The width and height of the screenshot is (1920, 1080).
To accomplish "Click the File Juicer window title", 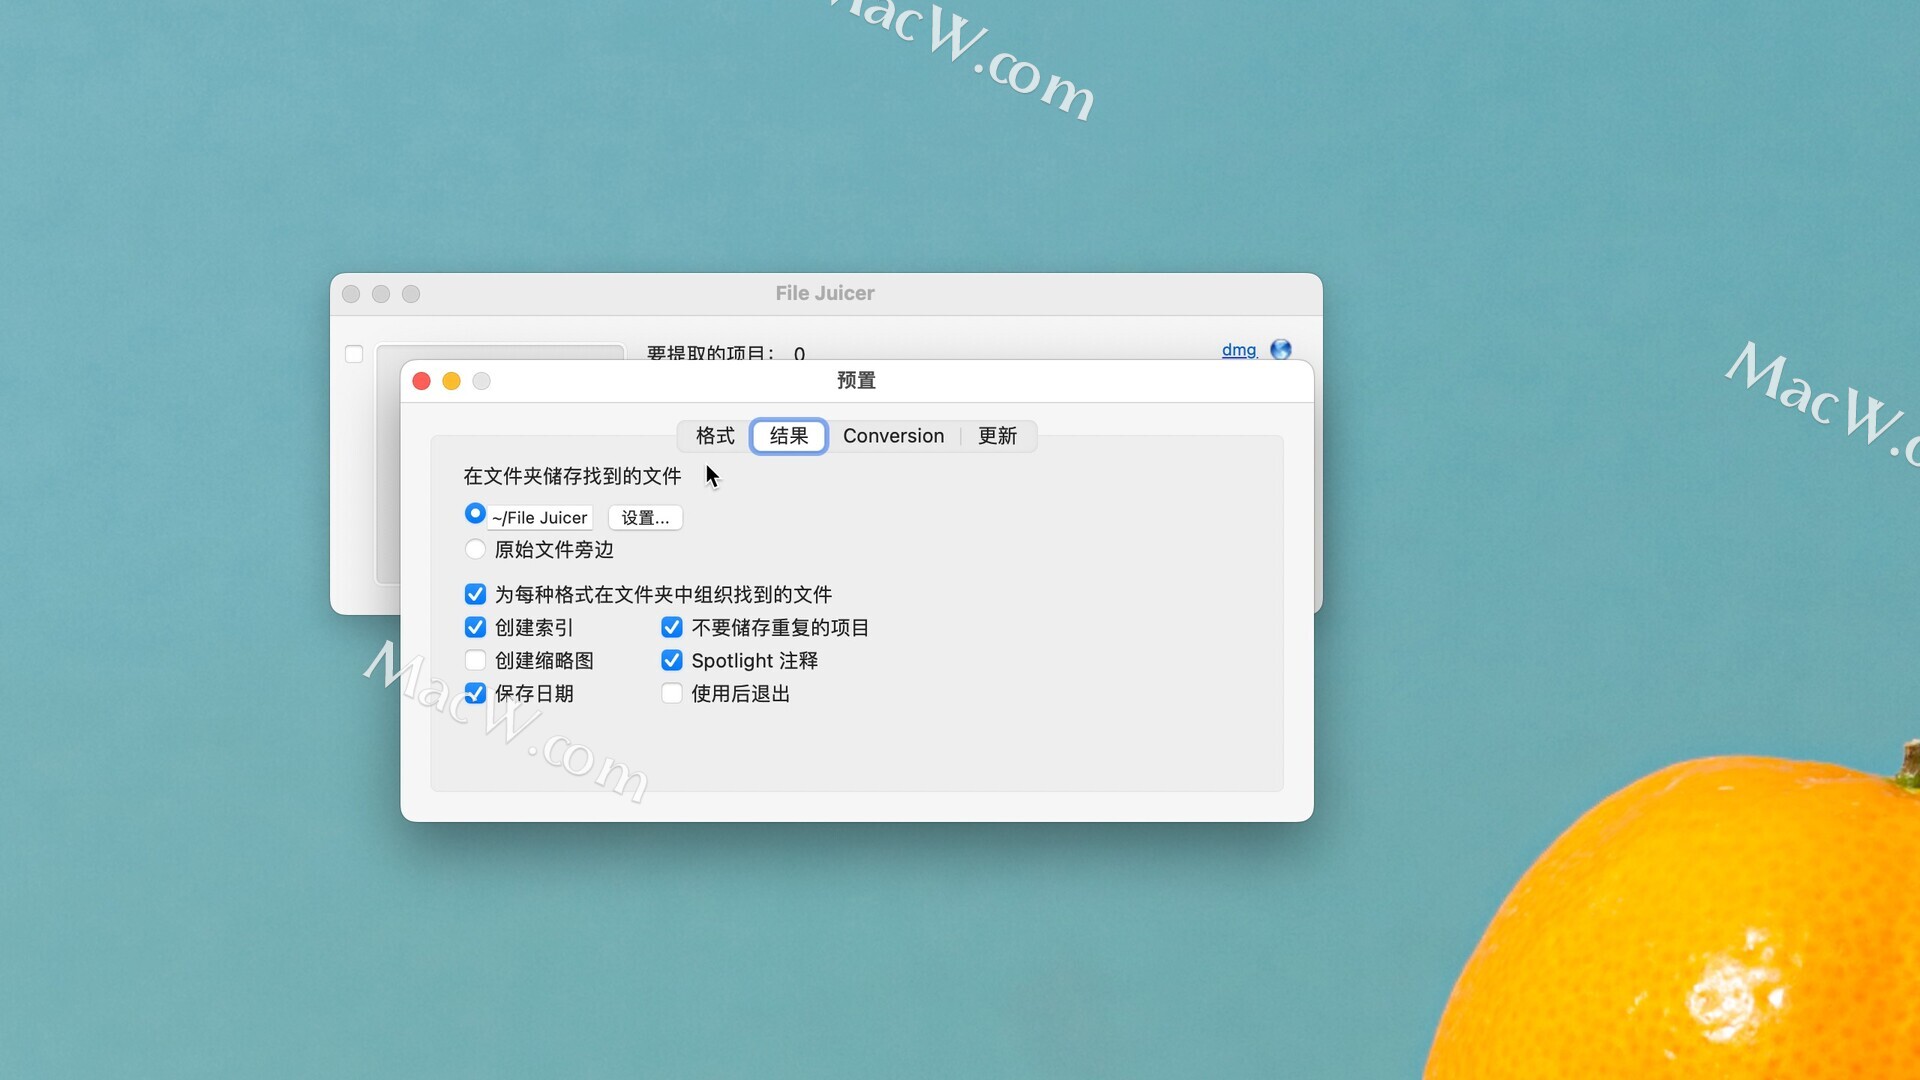I will coord(825,293).
